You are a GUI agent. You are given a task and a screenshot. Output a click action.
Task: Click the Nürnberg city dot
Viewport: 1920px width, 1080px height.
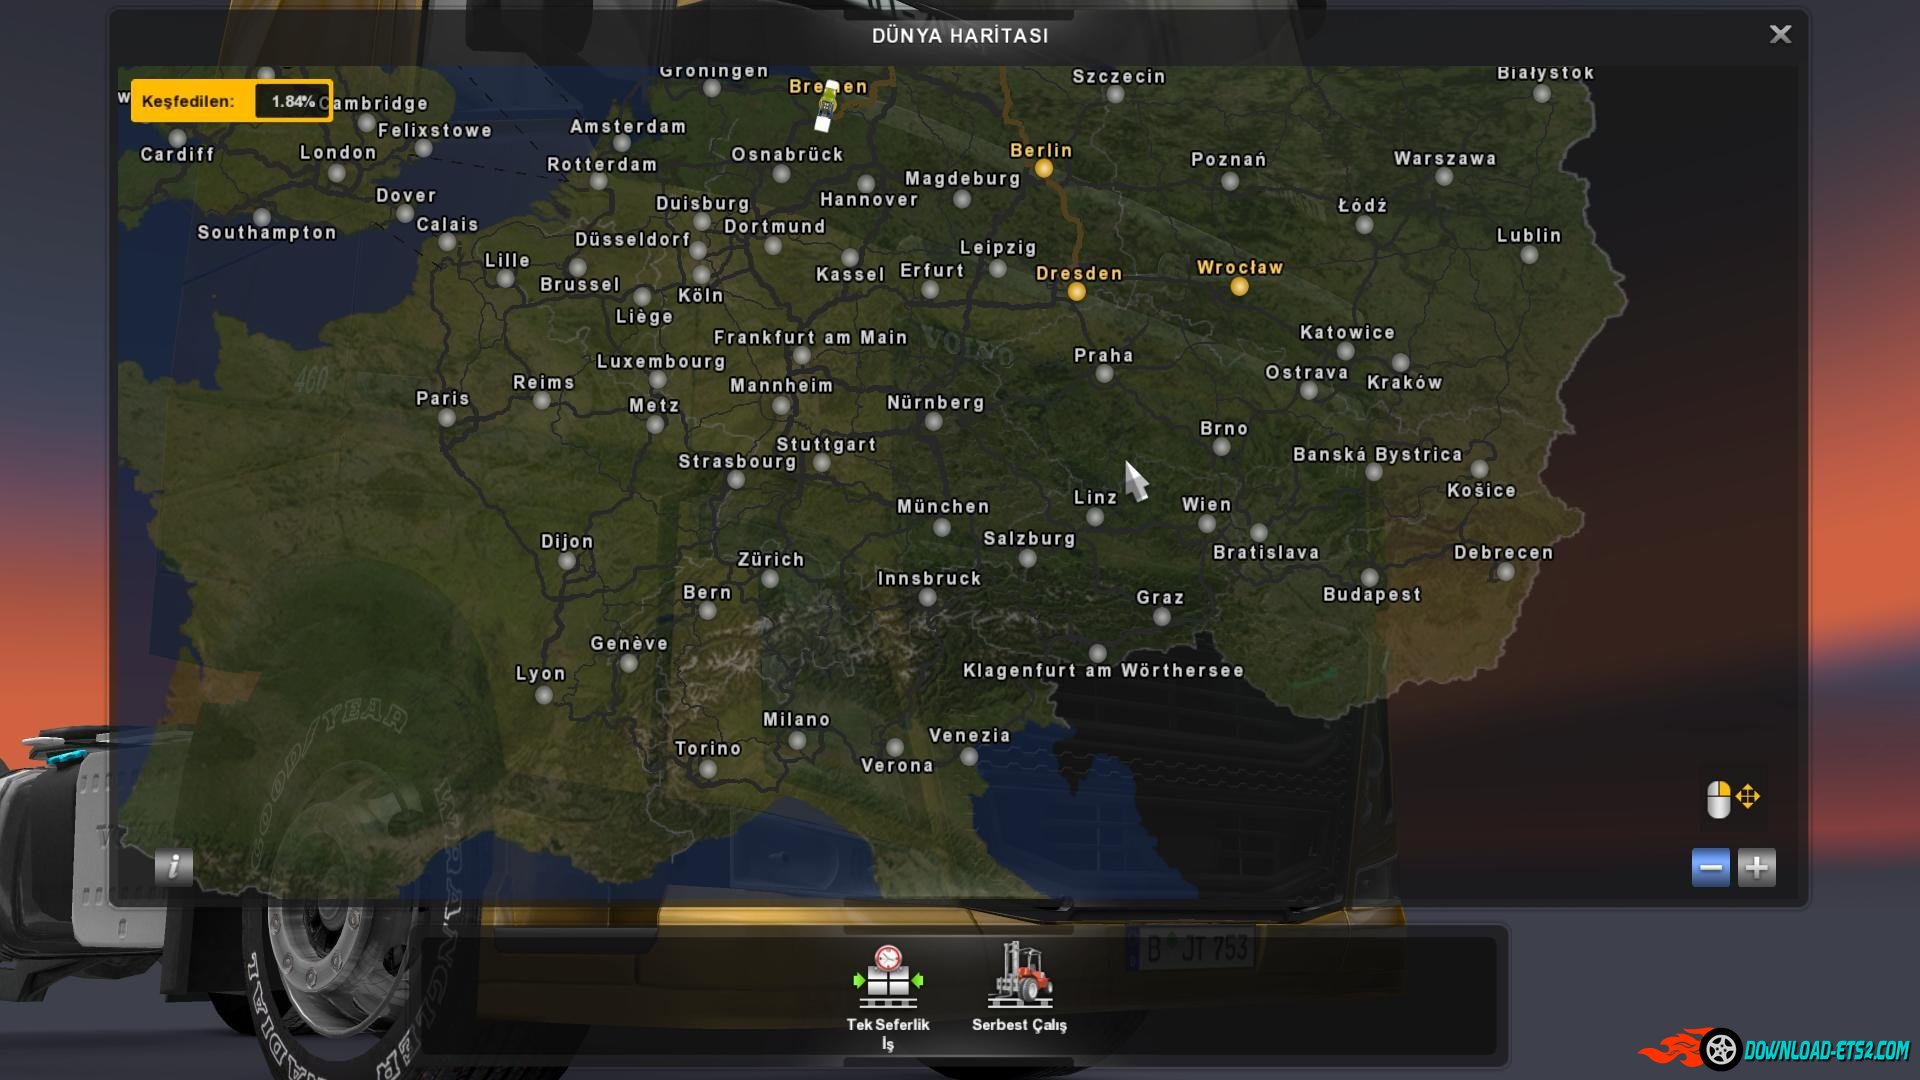tap(934, 422)
